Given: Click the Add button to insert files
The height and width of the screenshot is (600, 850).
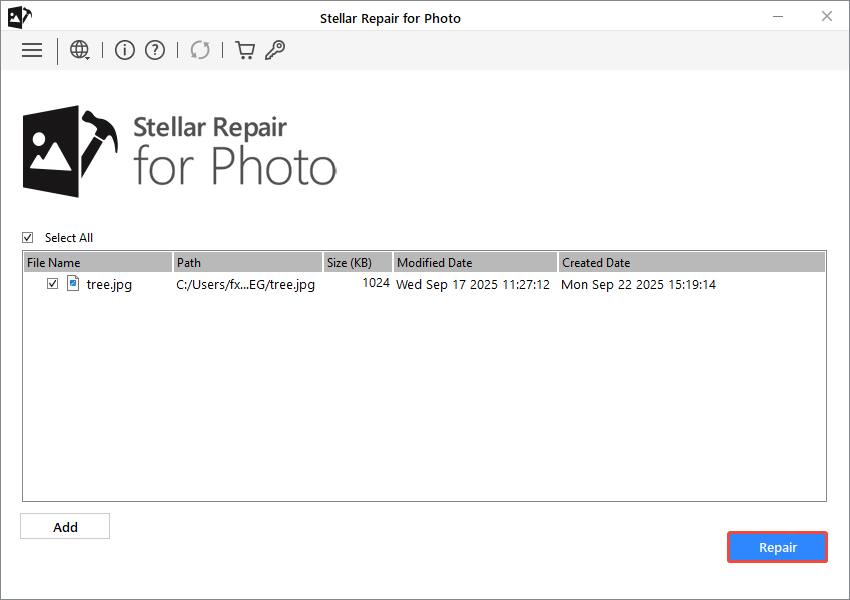Looking at the screenshot, I should [64, 526].
